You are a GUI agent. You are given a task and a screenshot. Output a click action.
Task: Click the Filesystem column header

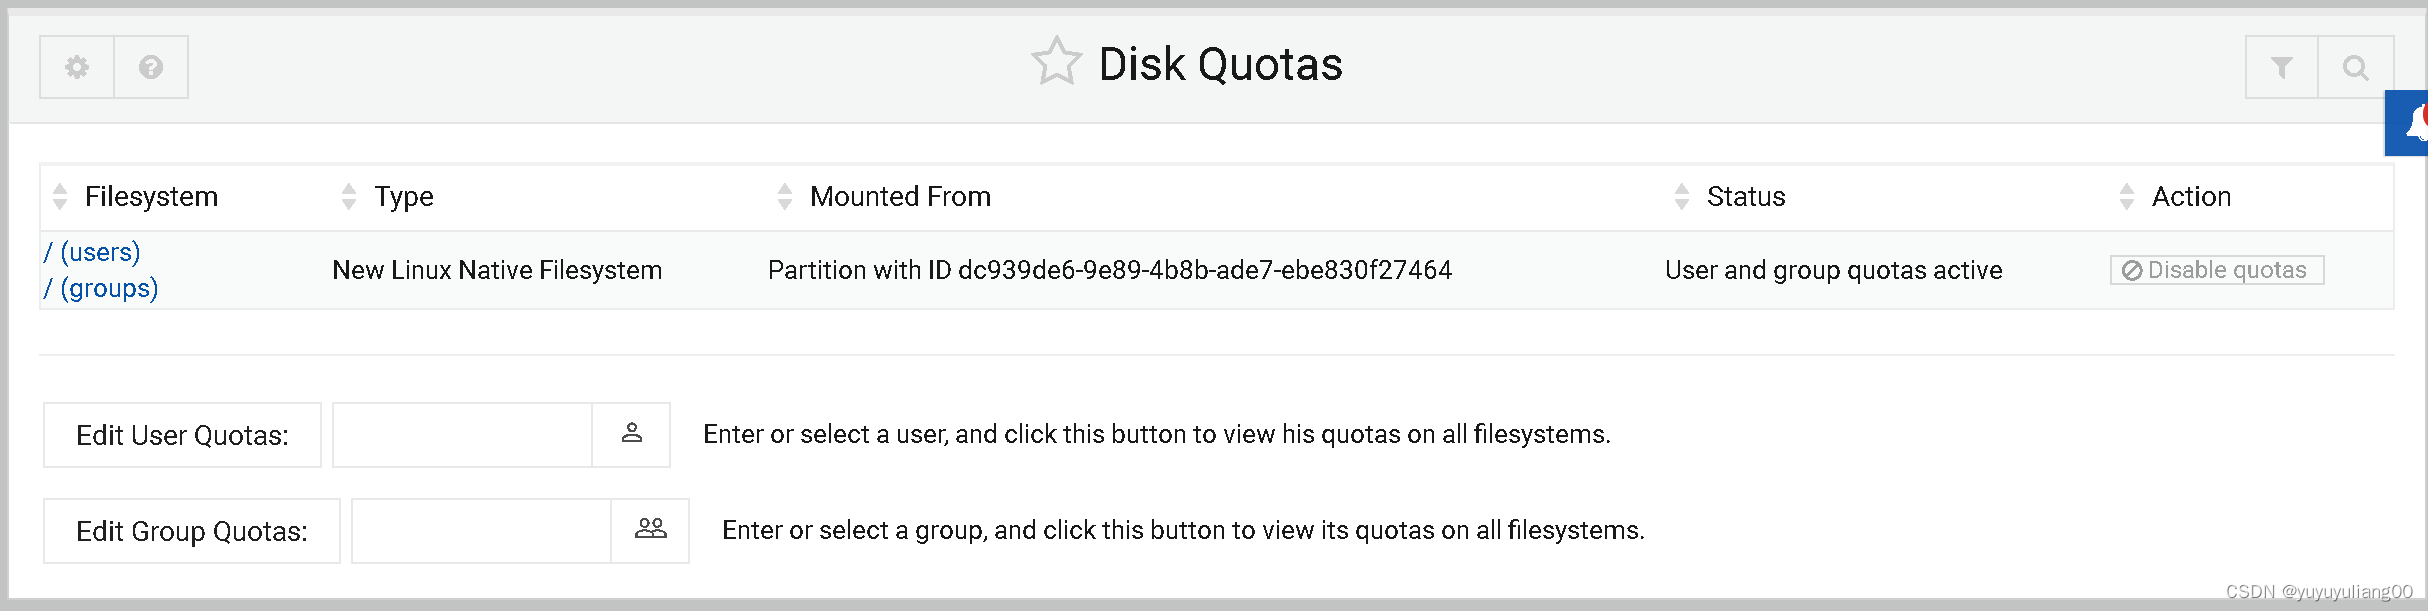click(152, 196)
